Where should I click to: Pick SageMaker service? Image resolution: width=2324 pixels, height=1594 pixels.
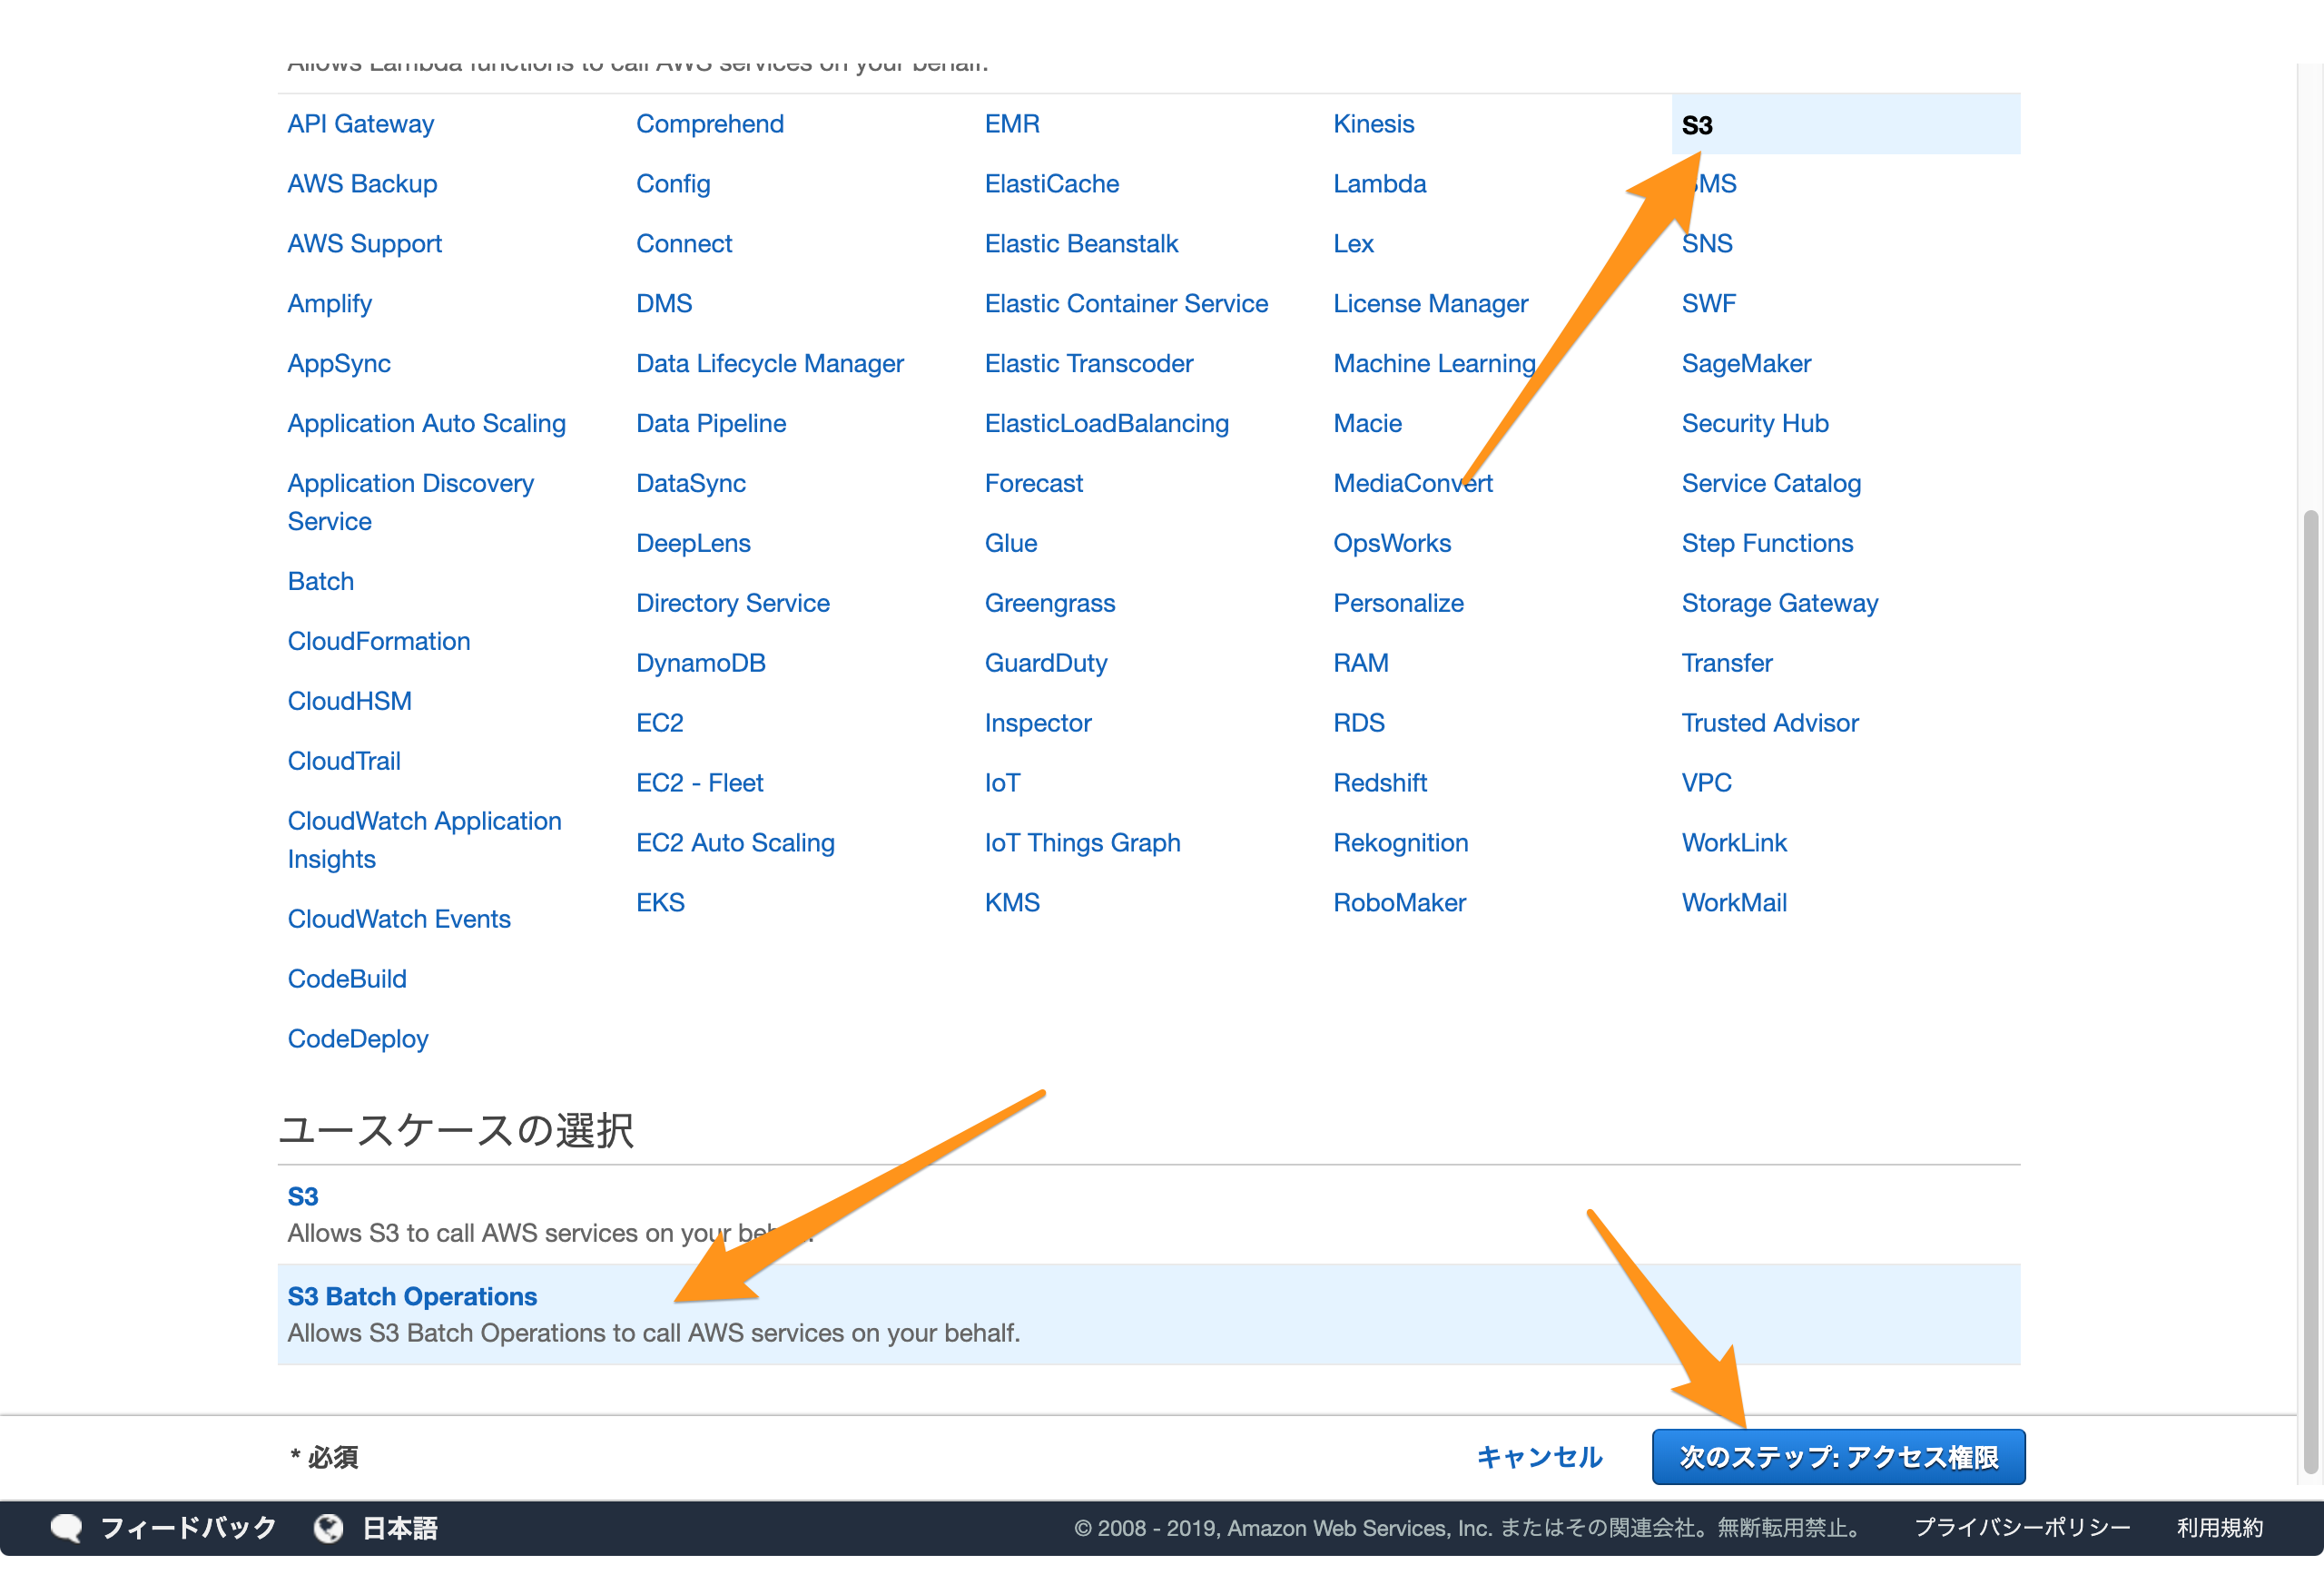[1746, 364]
